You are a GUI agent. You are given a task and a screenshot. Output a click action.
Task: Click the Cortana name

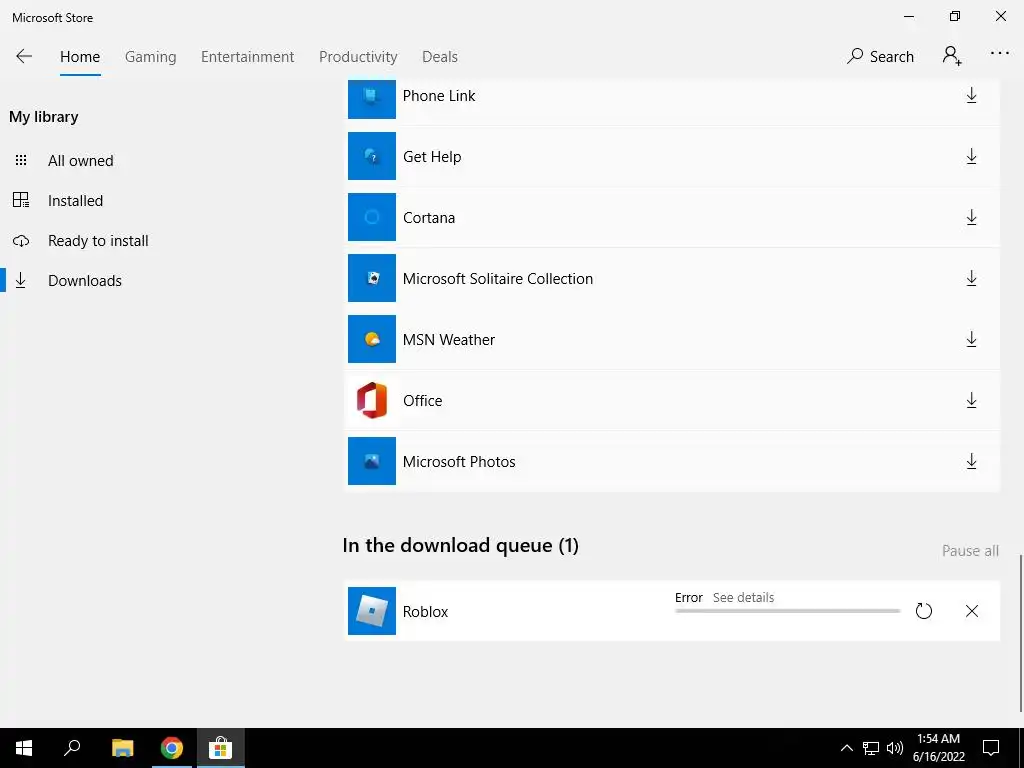(x=428, y=217)
